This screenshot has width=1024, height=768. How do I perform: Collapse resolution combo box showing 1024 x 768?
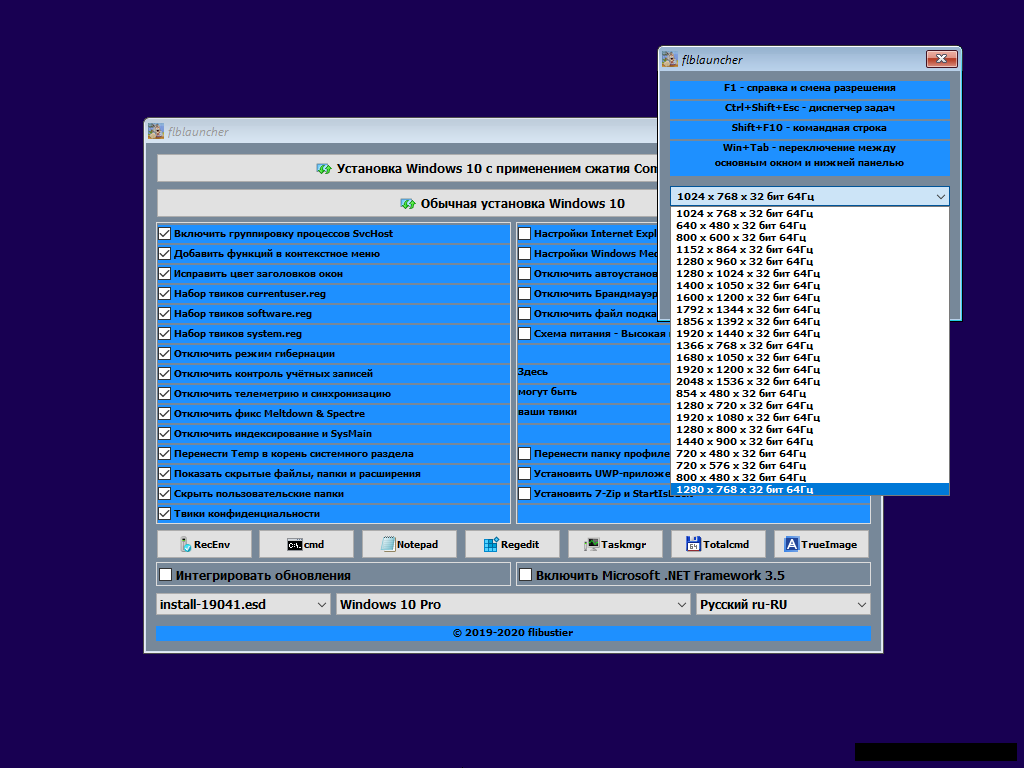[x=810, y=196]
